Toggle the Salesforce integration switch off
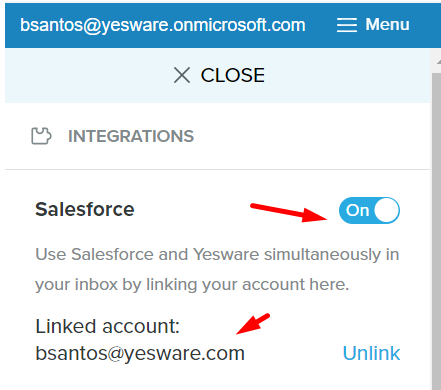This screenshot has width=441, height=390. click(369, 210)
